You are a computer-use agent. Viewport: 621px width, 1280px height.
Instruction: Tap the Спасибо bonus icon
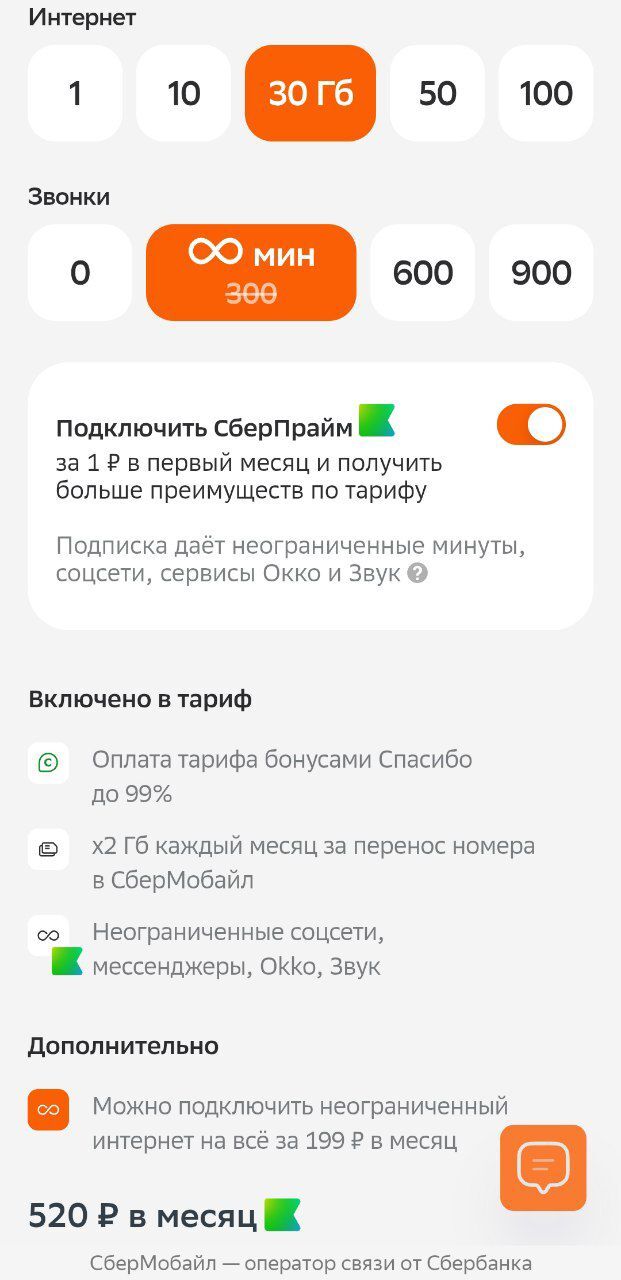(48, 763)
